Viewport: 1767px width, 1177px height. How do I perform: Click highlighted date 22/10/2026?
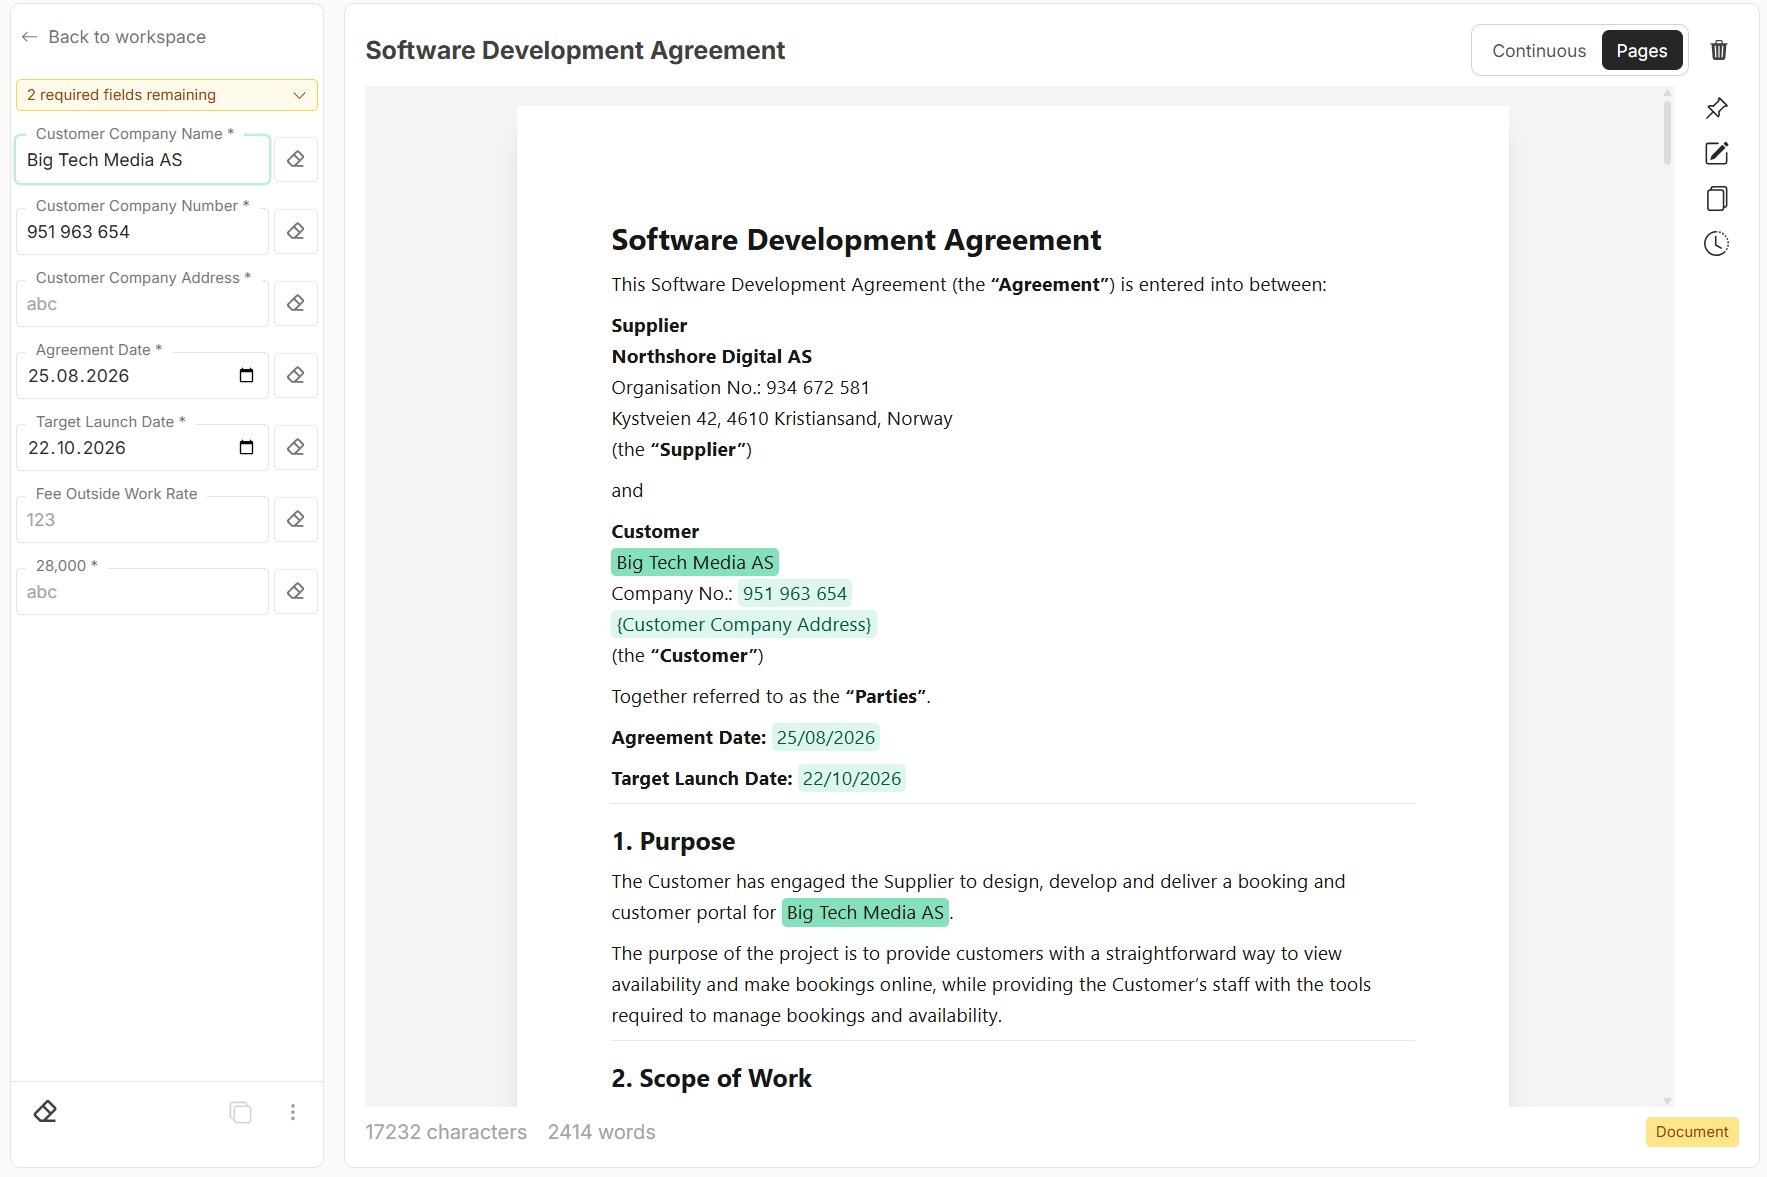tap(852, 778)
